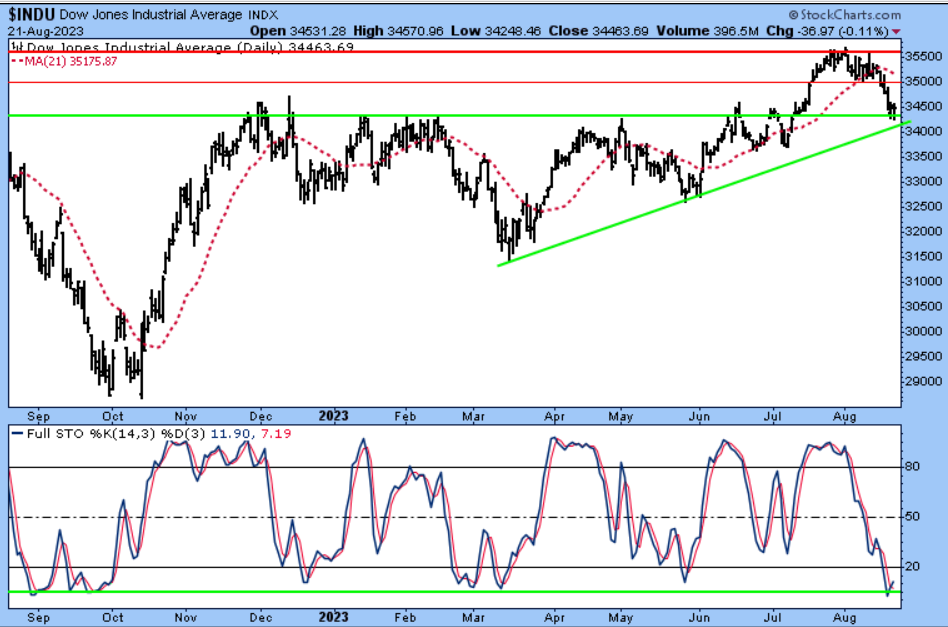Click the Close 34463.69 value

tap(599, 31)
